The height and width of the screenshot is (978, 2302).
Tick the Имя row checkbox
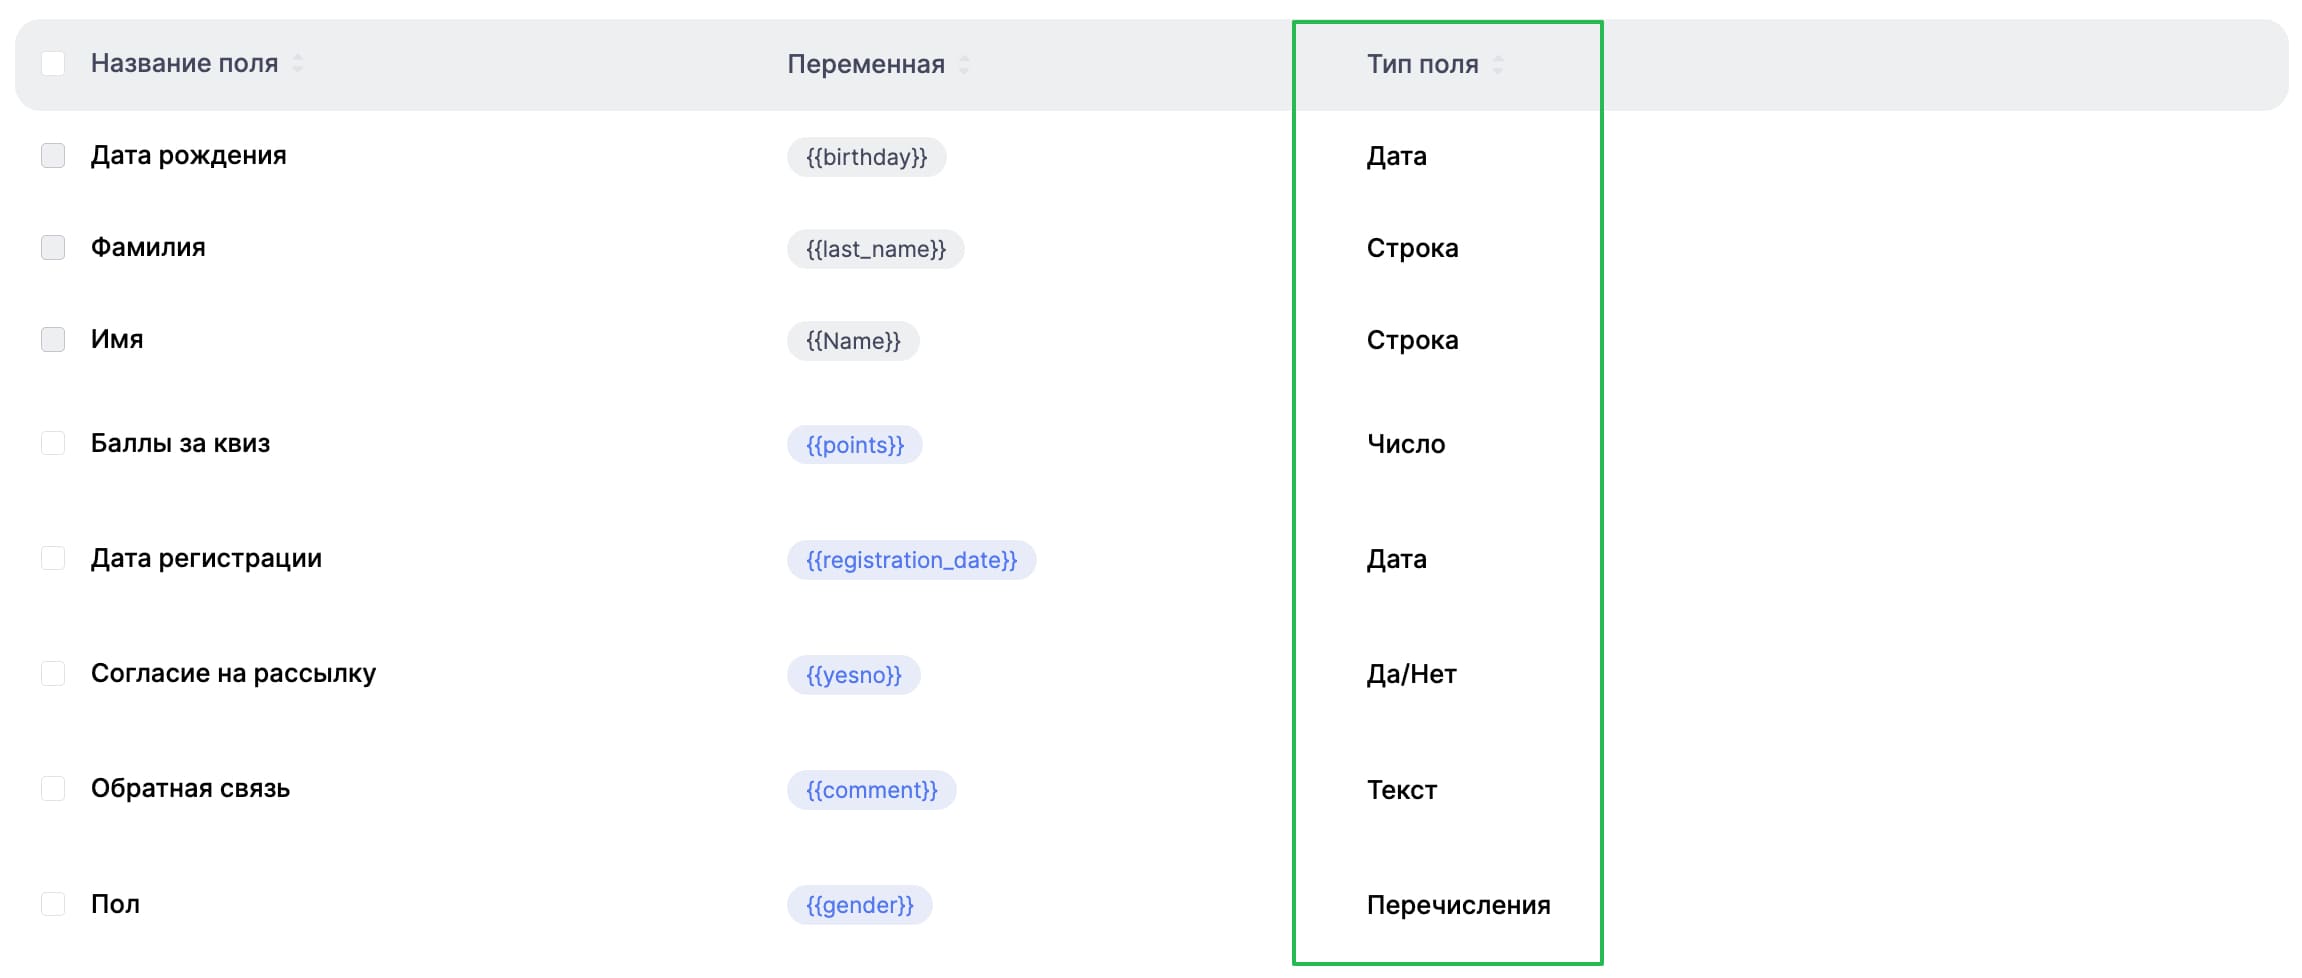(x=53, y=340)
